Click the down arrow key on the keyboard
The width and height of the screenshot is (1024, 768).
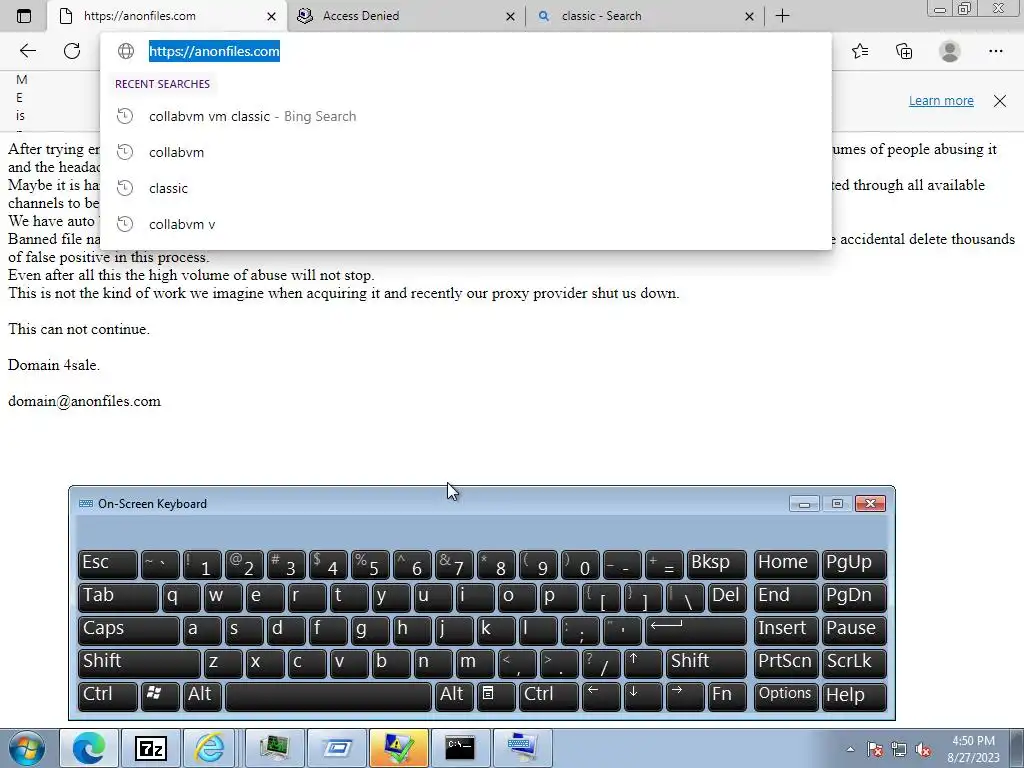643,696
